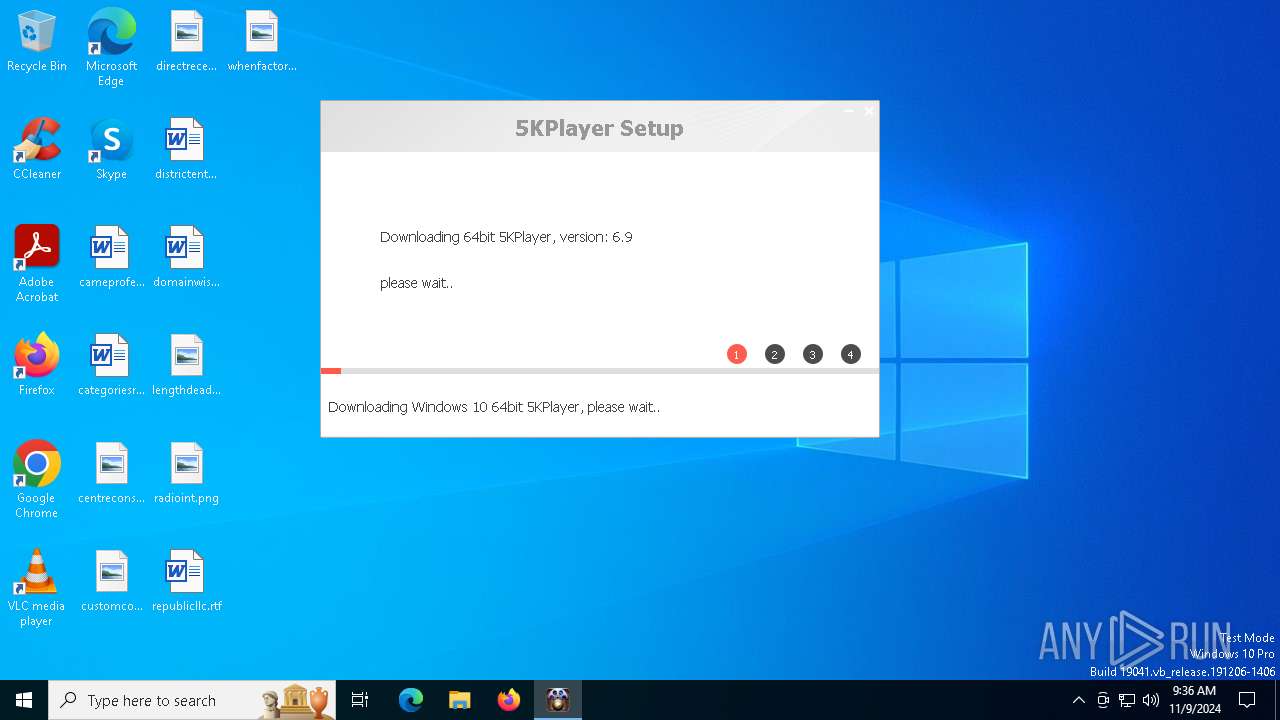
Task: Select the domainwis... Word document
Action: tap(186, 258)
